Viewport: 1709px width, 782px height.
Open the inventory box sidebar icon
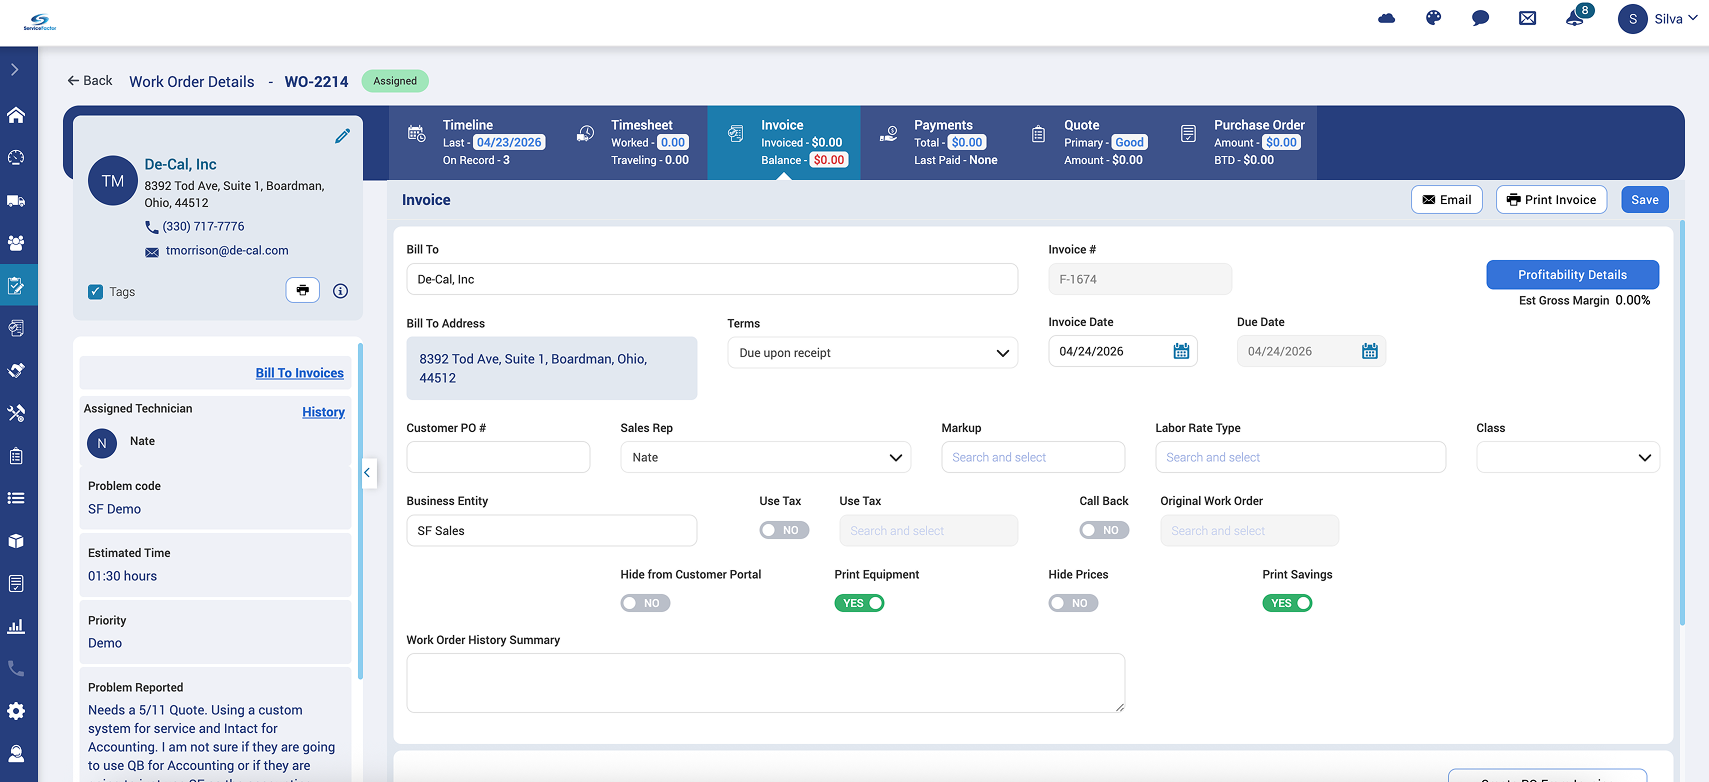click(16, 541)
